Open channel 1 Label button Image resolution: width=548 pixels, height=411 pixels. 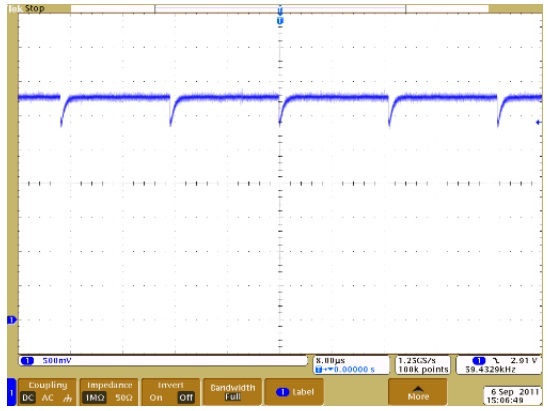[x=294, y=392]
